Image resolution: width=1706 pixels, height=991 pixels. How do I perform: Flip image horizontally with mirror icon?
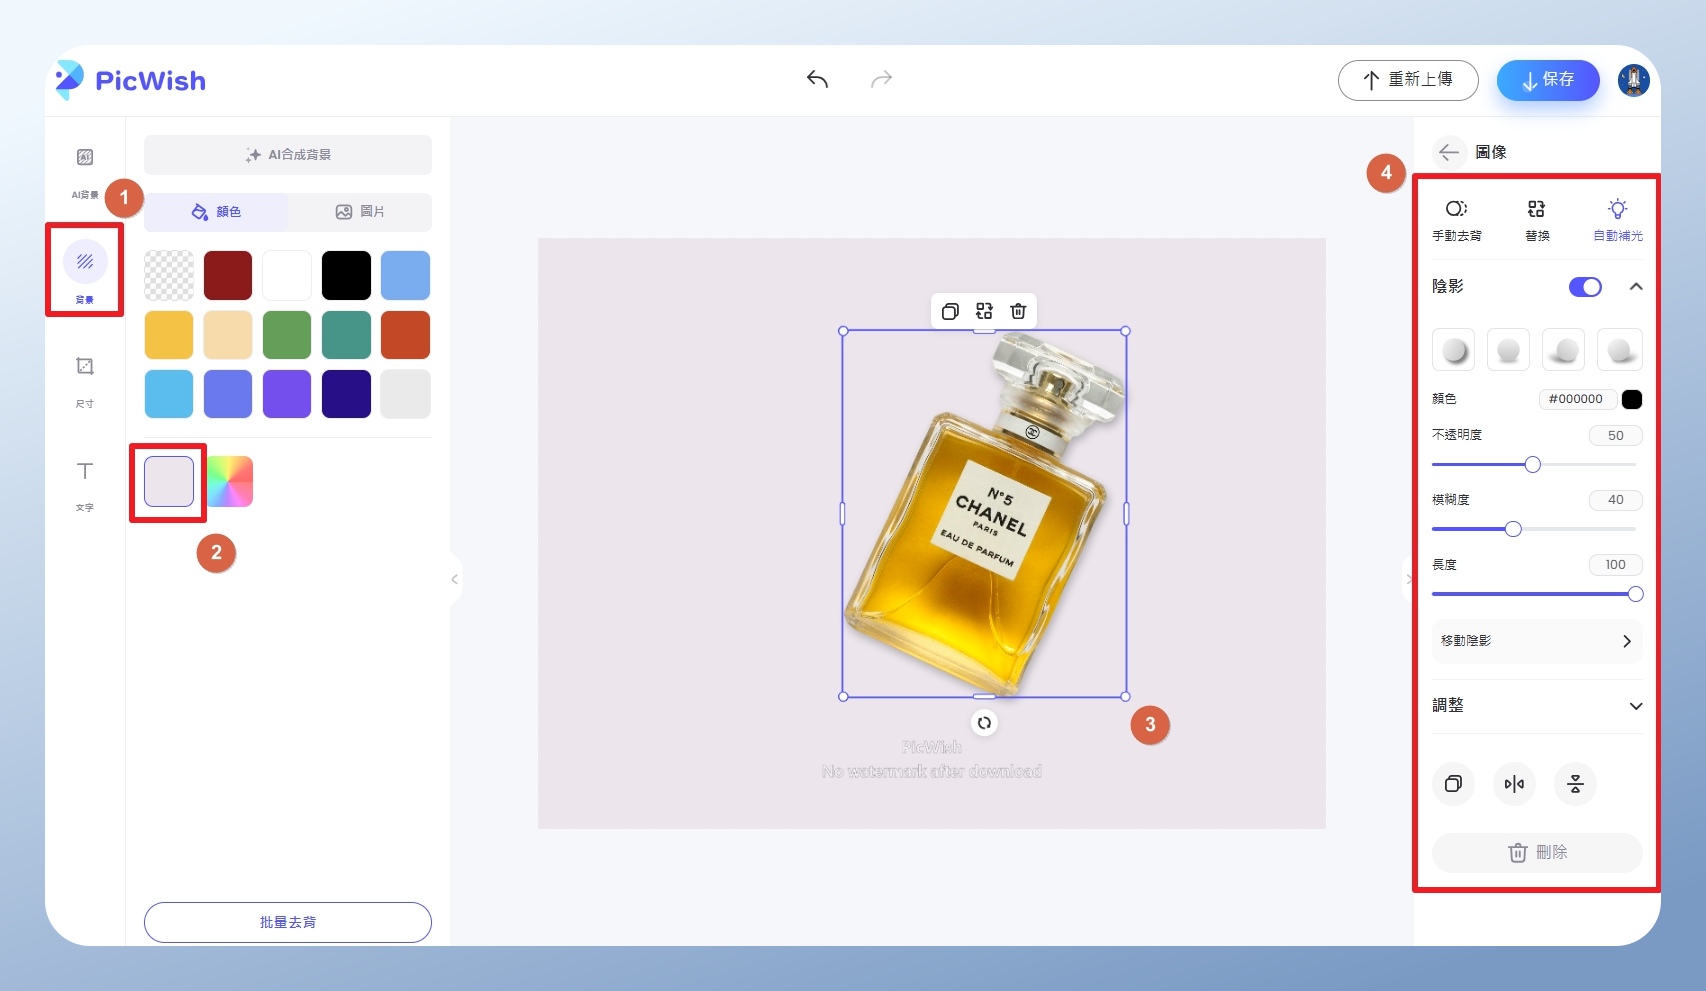coord(1514,784)
